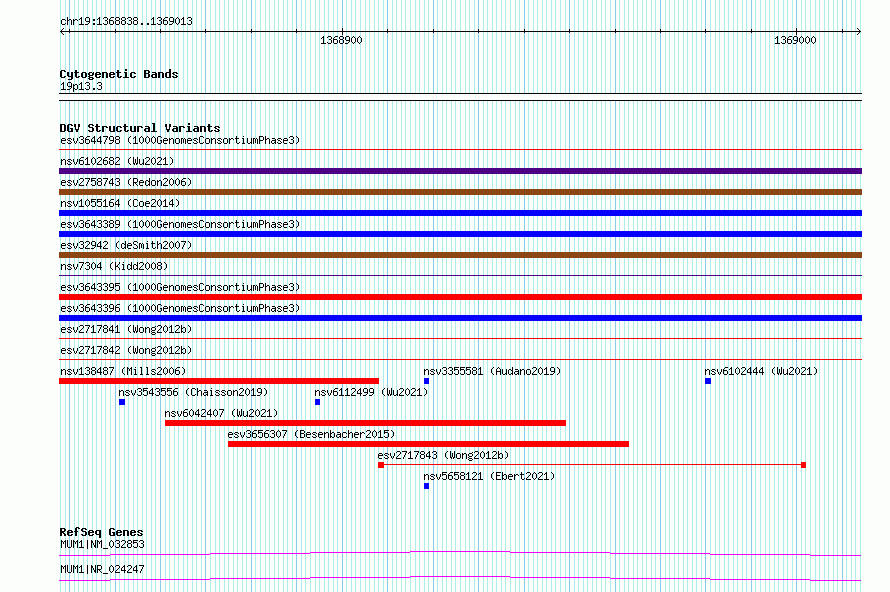Open nsv6102444 (Wu2021) label
This screenshot has height=592, width=890.
pyautogui.click(x=761, y=371)
